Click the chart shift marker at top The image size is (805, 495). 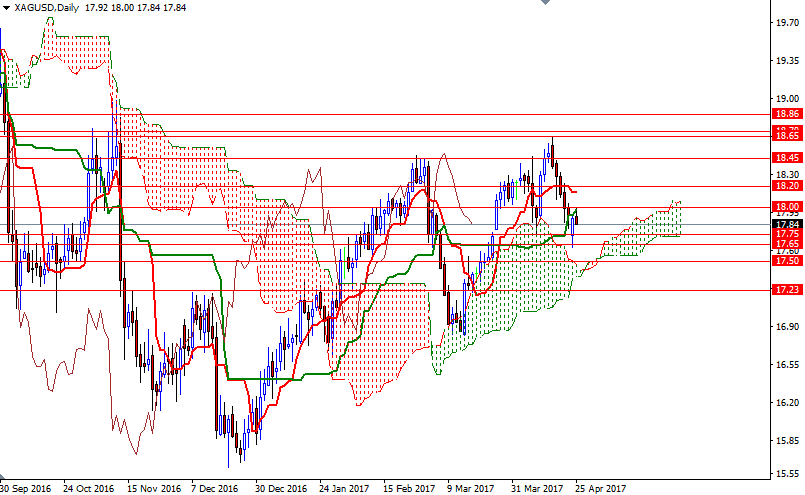pyautogui.click(x=545, y=2)
